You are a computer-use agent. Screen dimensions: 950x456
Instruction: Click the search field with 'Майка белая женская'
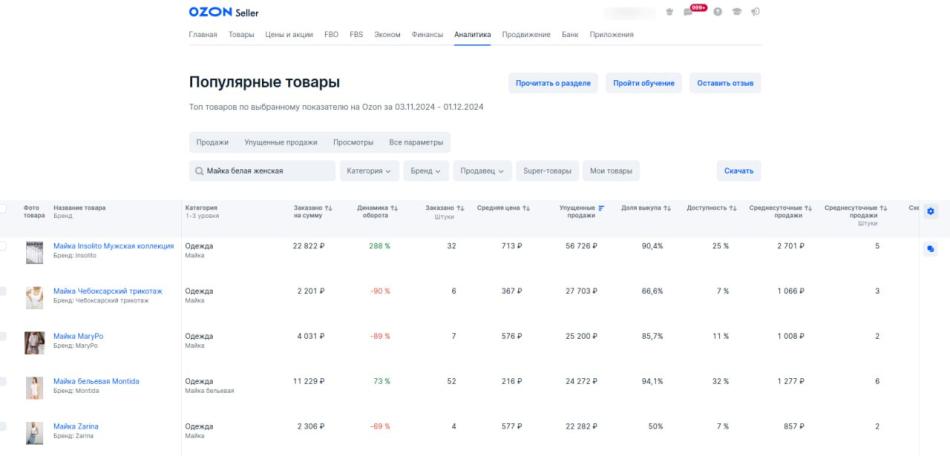pyautogui.click(x=262, y=171)
